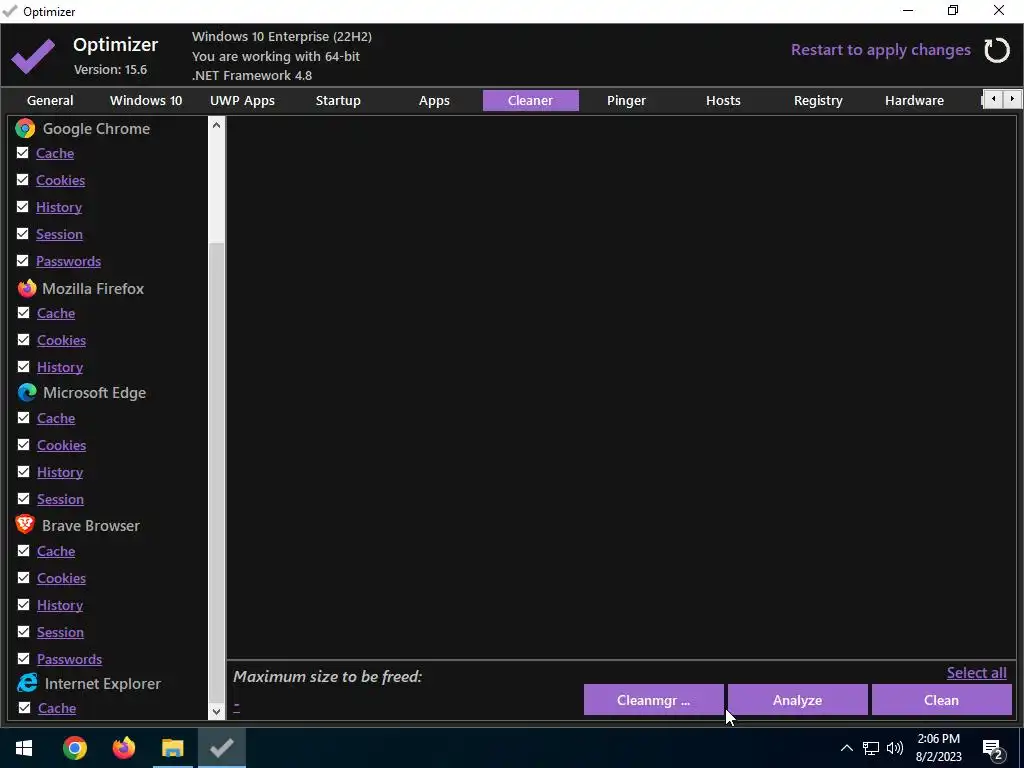The height and width of the screenshot is (768, 1024).
Task: Click Google Chrome Session link
Action: pyautogui.click(x=59, y=234)
